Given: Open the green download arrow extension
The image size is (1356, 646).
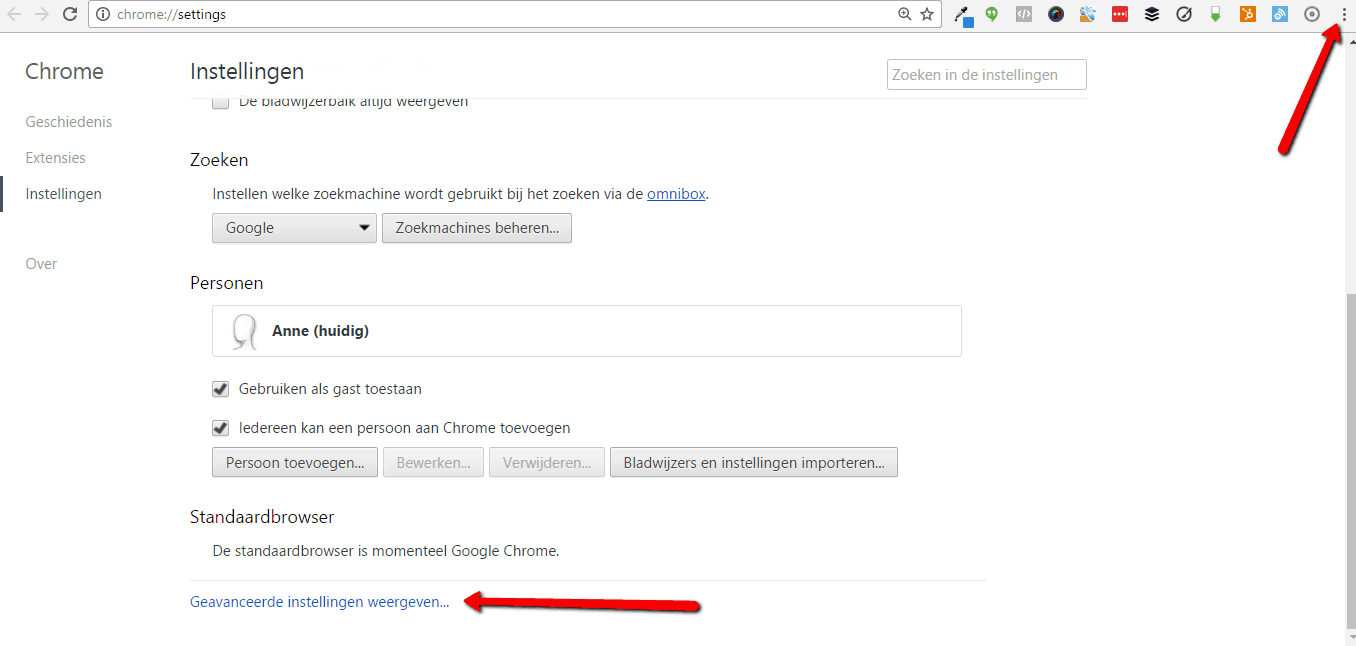Looking at the screenshot, I should pos(1216,14).
